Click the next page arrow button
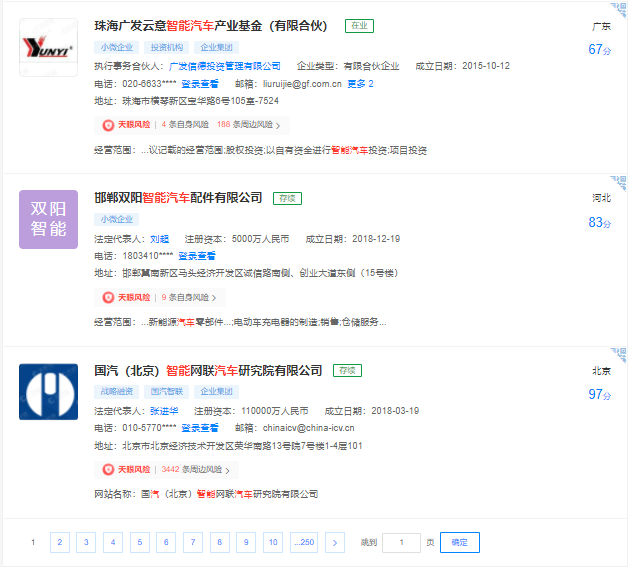This screenshot has width=628, height=567. pyautogui.click(x=335, y=543)
